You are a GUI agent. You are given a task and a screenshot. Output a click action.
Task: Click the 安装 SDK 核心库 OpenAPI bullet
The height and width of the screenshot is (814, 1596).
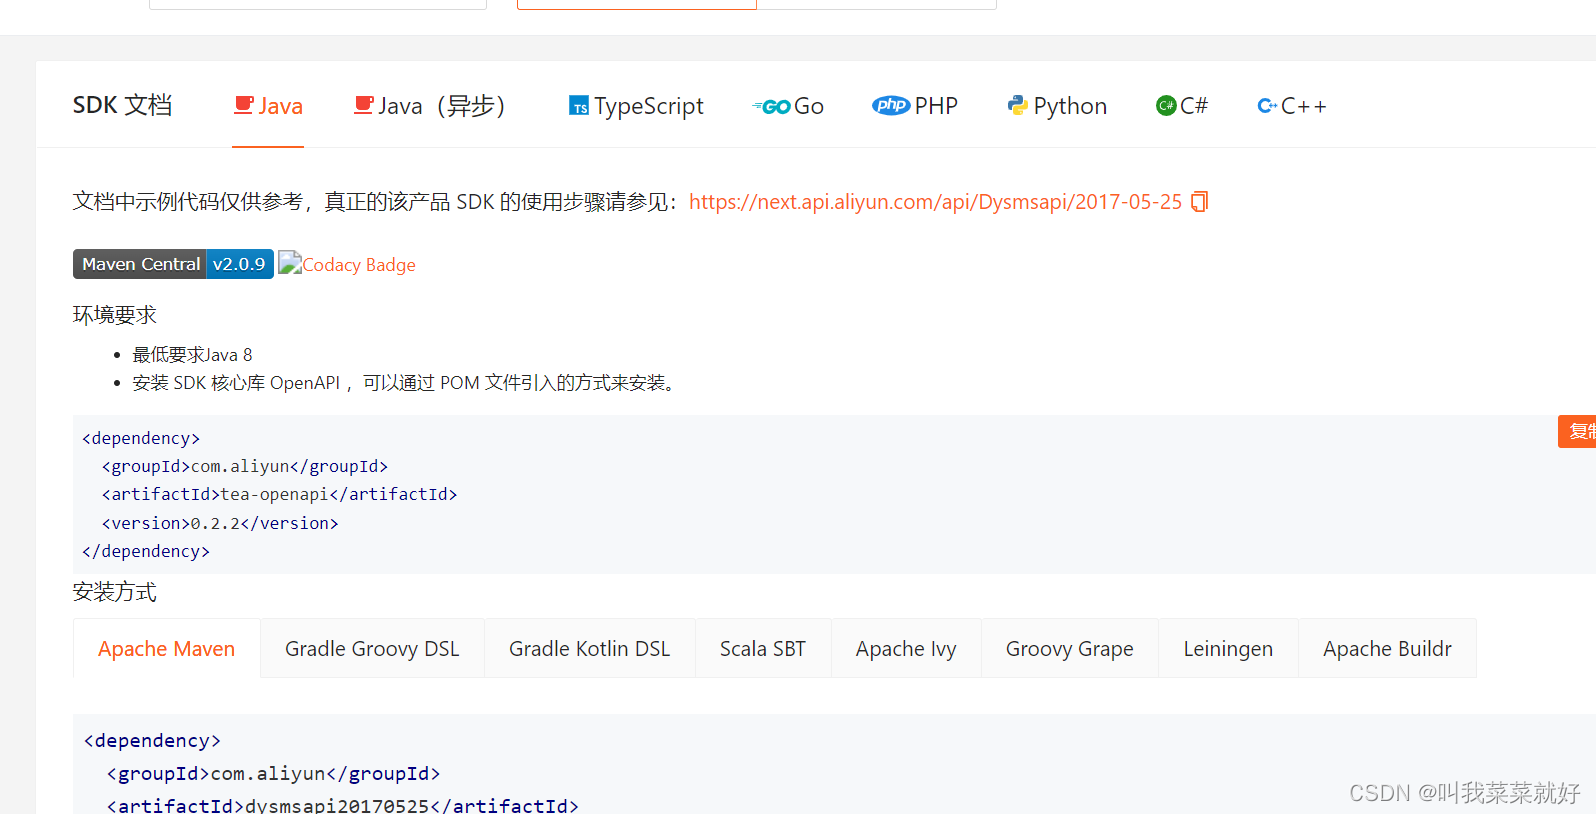tap(406, 383)
